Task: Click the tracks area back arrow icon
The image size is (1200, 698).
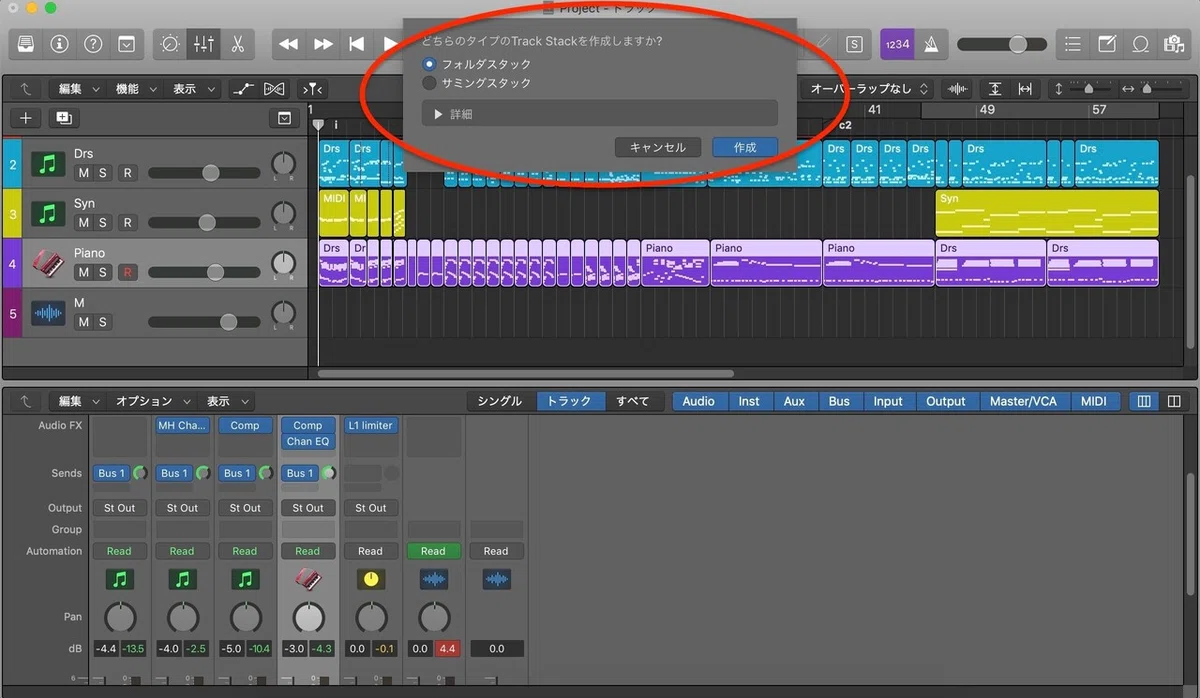Action: (x=25, y=89)
